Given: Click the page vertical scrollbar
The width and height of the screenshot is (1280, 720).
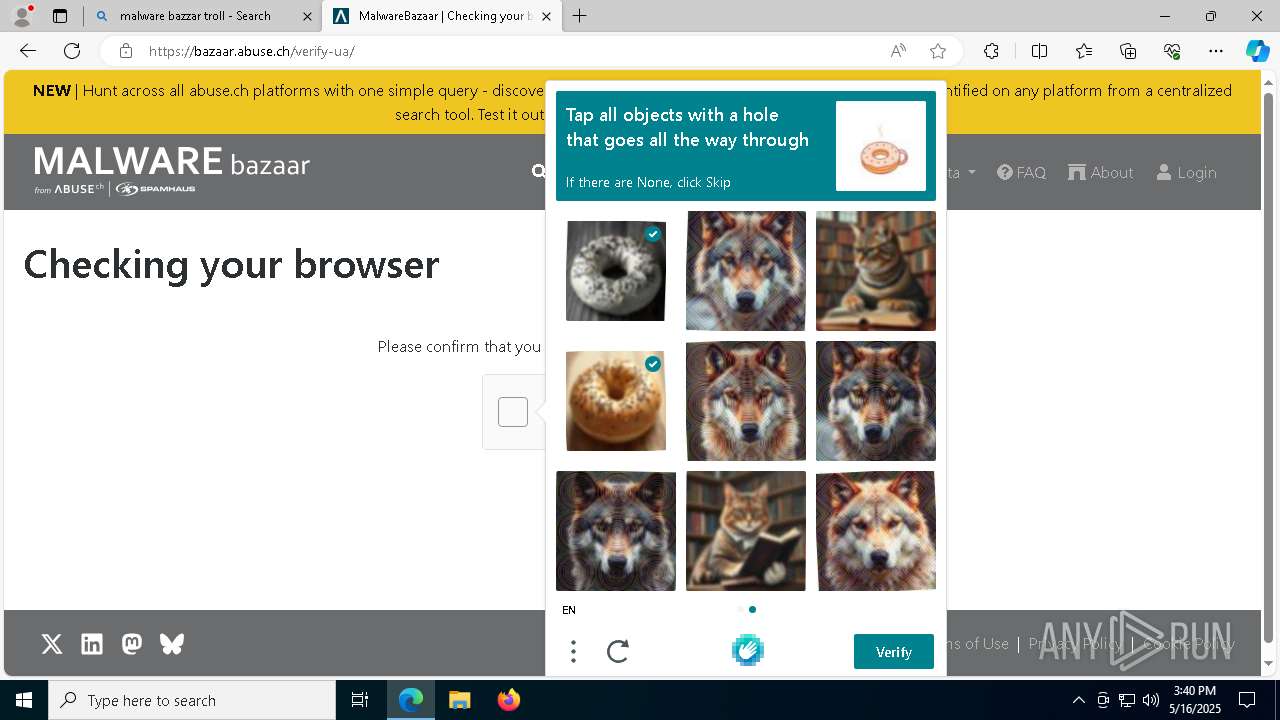Looking at the screenshot, I should click(x=1269, y=370).
